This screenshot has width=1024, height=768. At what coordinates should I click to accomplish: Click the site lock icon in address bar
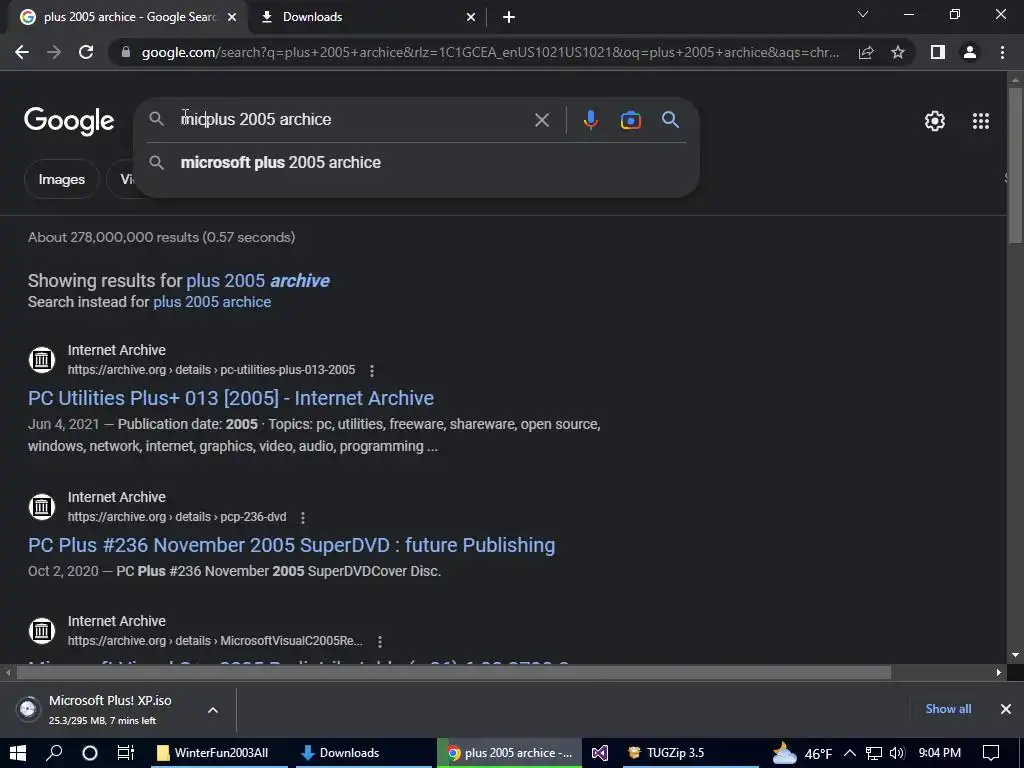126,52
